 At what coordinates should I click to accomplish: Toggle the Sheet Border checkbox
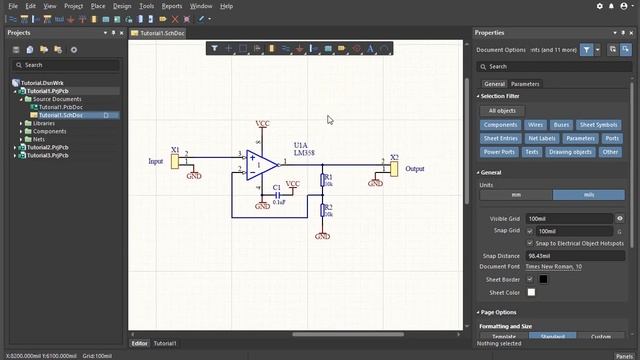[530, 279]
